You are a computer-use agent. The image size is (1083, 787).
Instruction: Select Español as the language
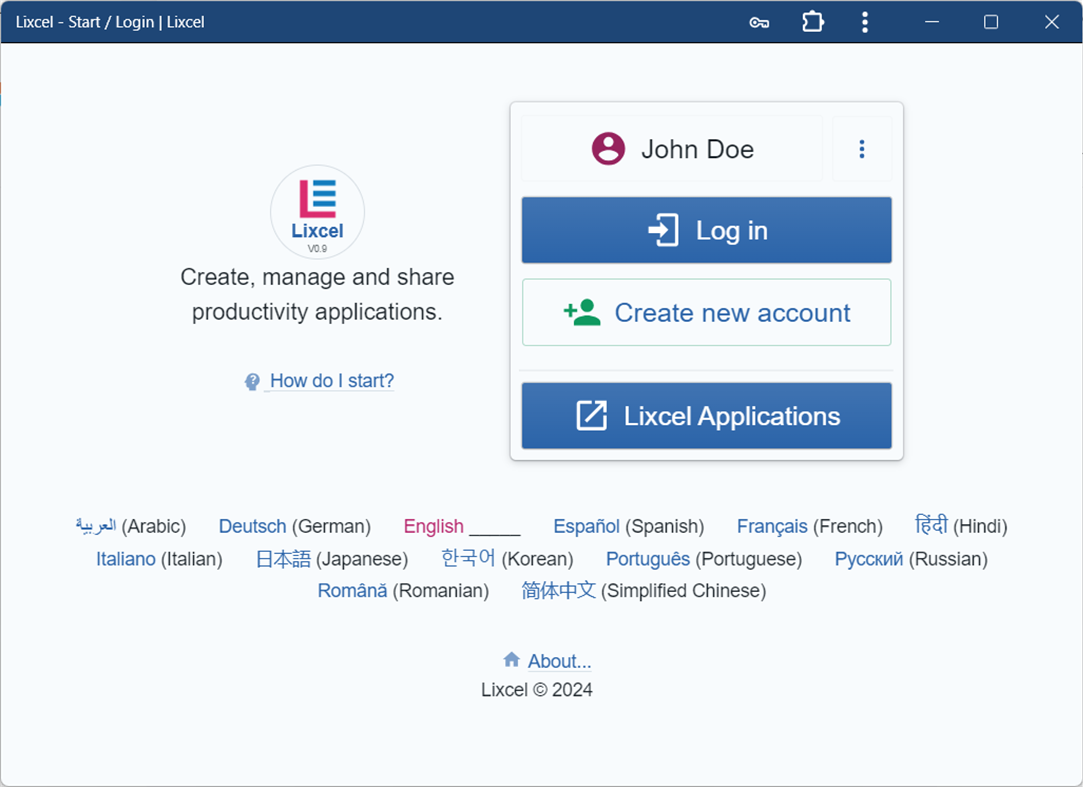[x=586, y=526]
